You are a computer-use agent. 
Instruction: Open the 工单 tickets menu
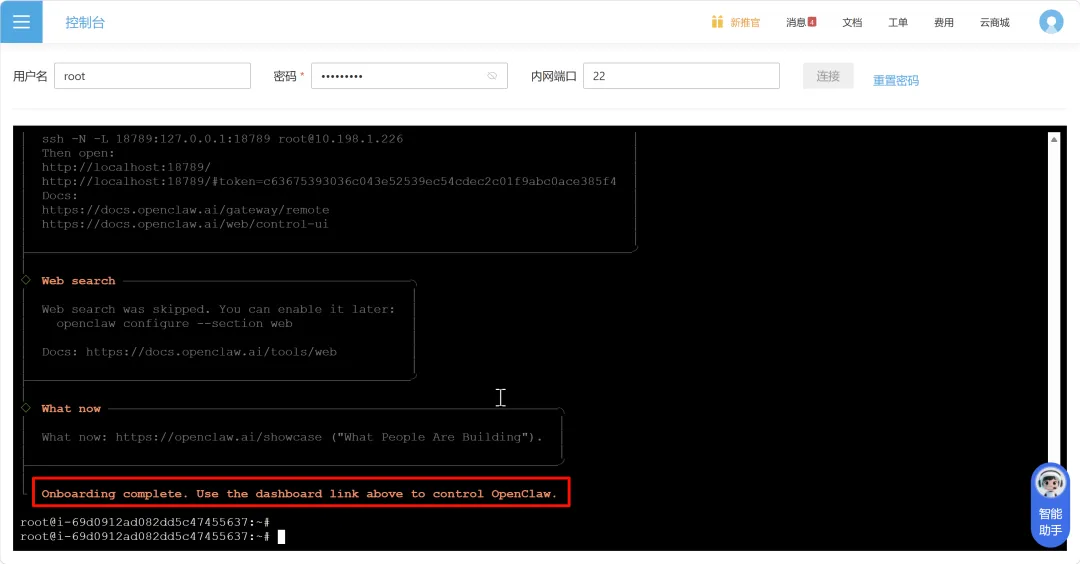point(897,23)
